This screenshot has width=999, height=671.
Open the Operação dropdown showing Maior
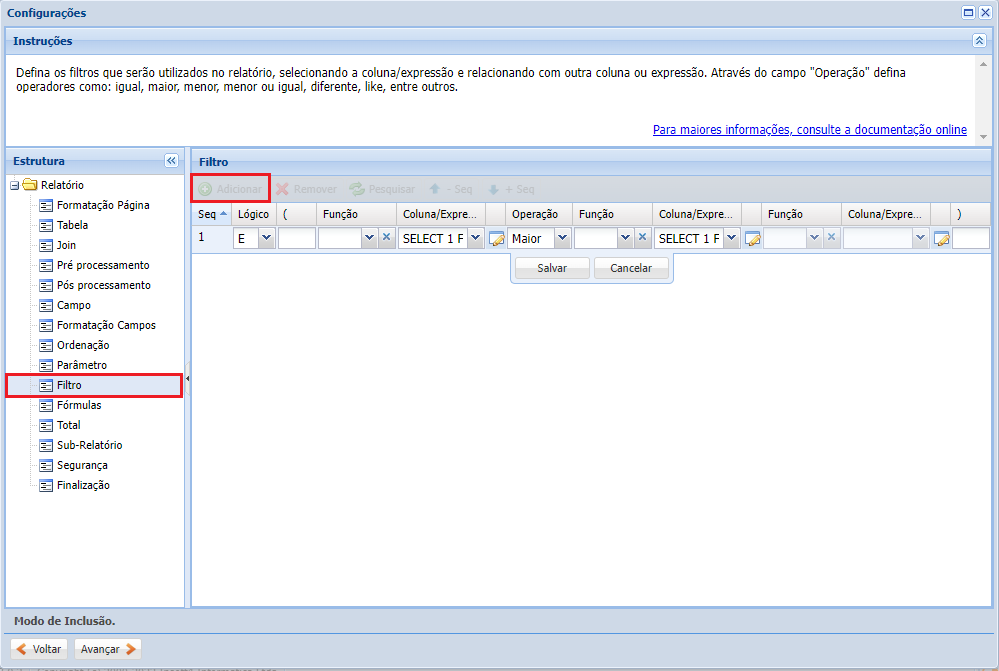[561, 238]
